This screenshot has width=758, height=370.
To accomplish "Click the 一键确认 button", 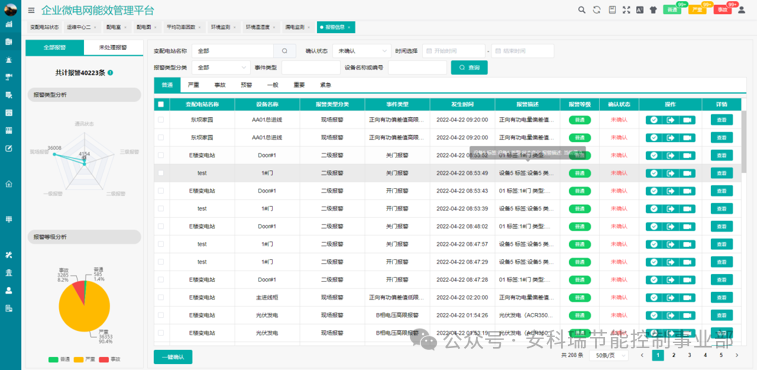I will (173, 357).
